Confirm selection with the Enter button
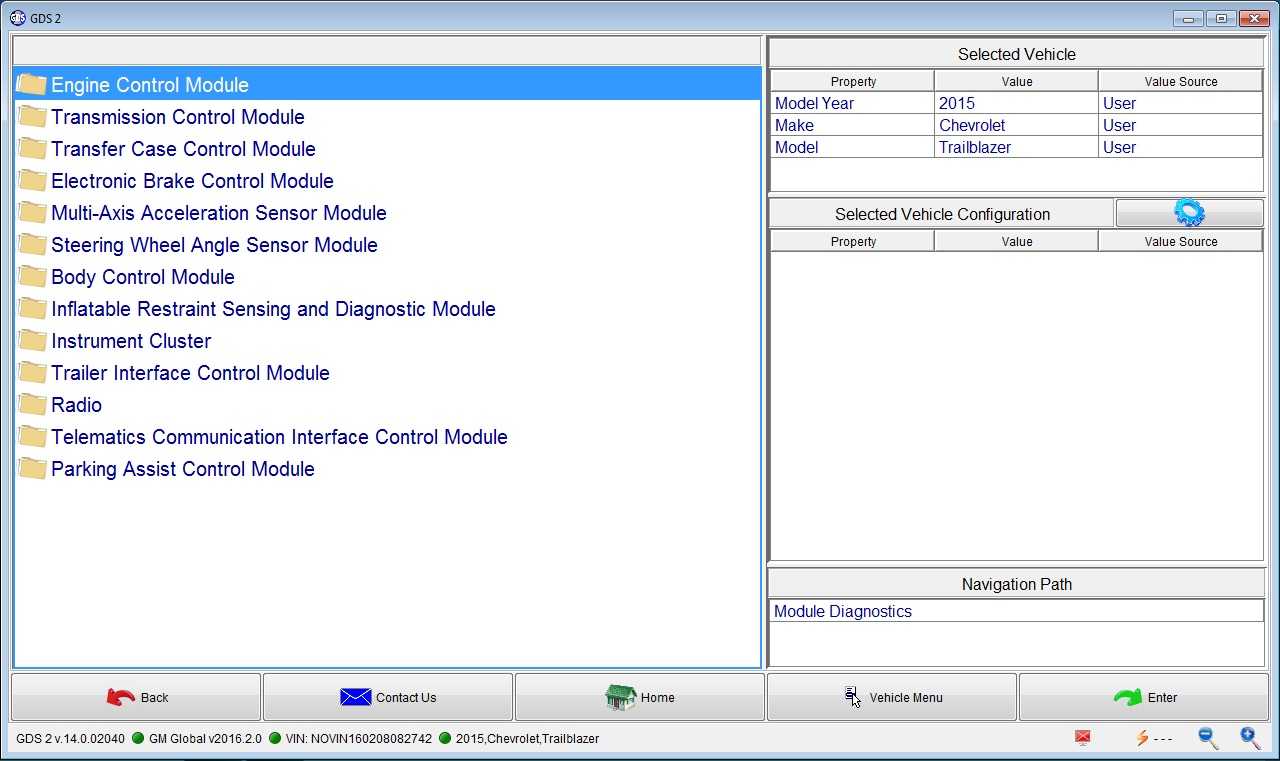The width and height of the screenshot is (1280, 761). [1144, 697]
